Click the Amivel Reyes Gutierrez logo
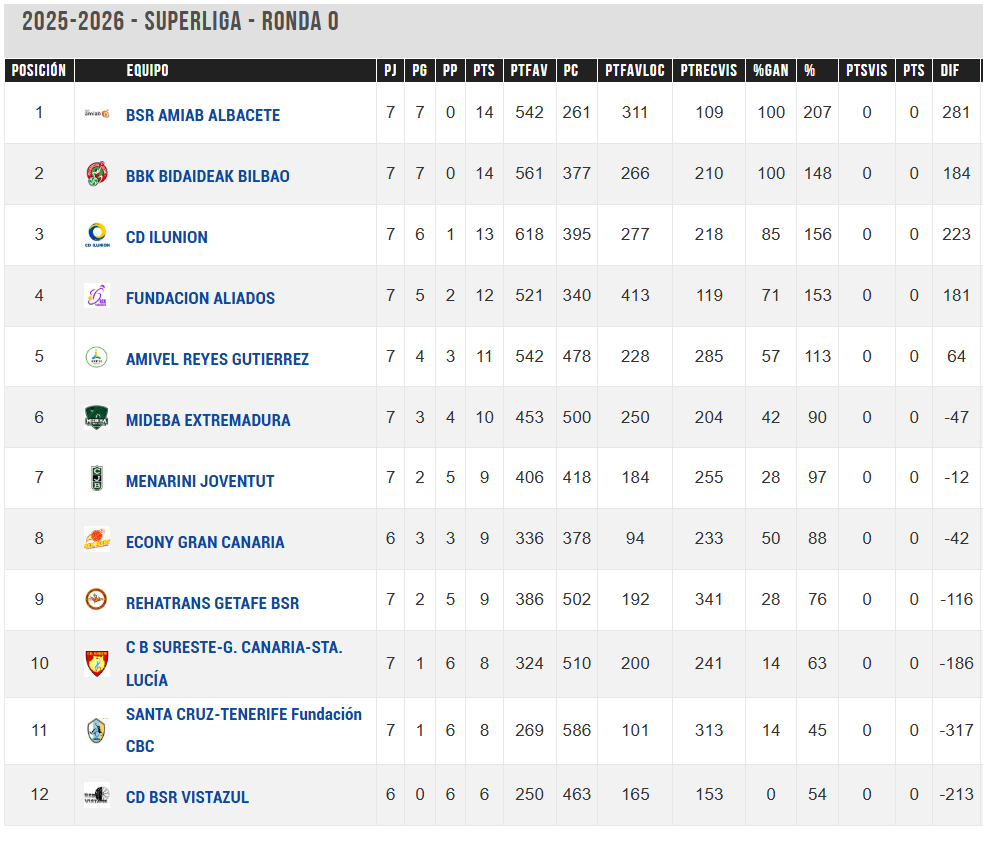This screenshot has width=983, height=844. pos(97,358)
